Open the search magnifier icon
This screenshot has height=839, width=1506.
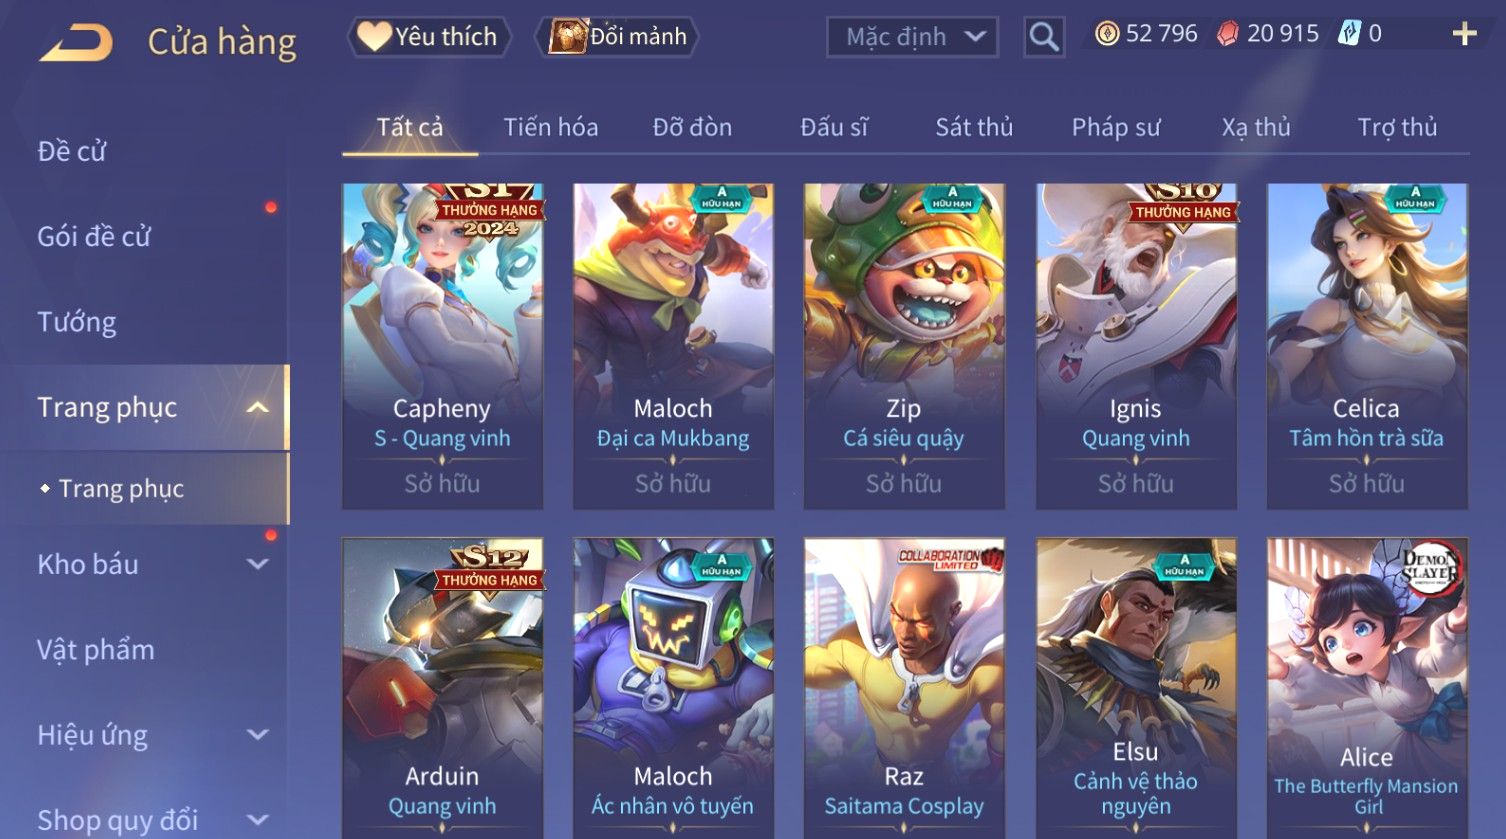pyautogui.click(x=1044, y=37)
